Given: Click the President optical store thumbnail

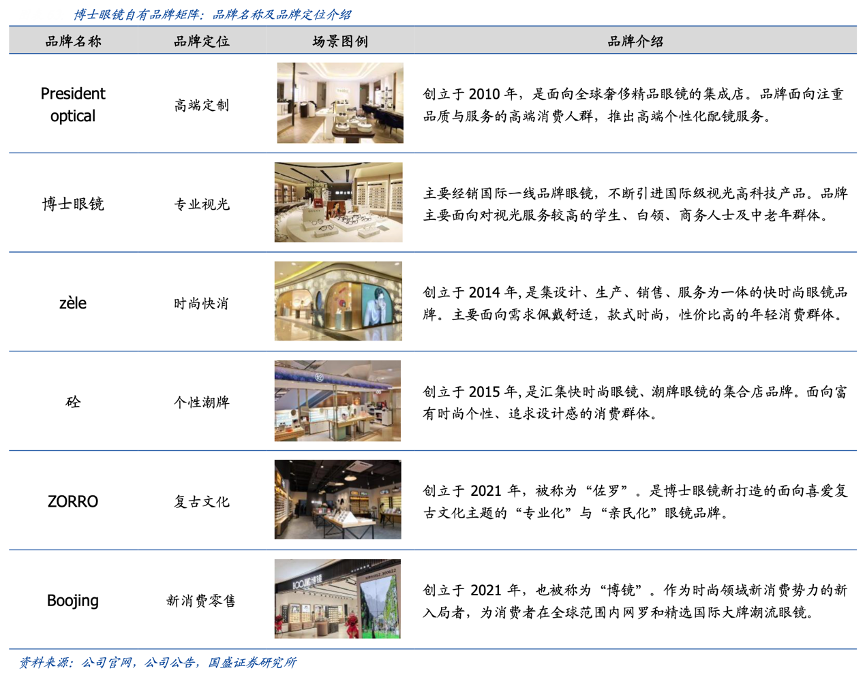Looking at the screenshot, I should coord(339,103).
